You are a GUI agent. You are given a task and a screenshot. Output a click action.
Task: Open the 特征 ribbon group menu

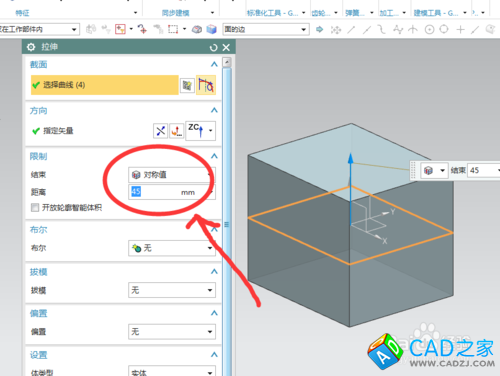(x=76, y=13)
